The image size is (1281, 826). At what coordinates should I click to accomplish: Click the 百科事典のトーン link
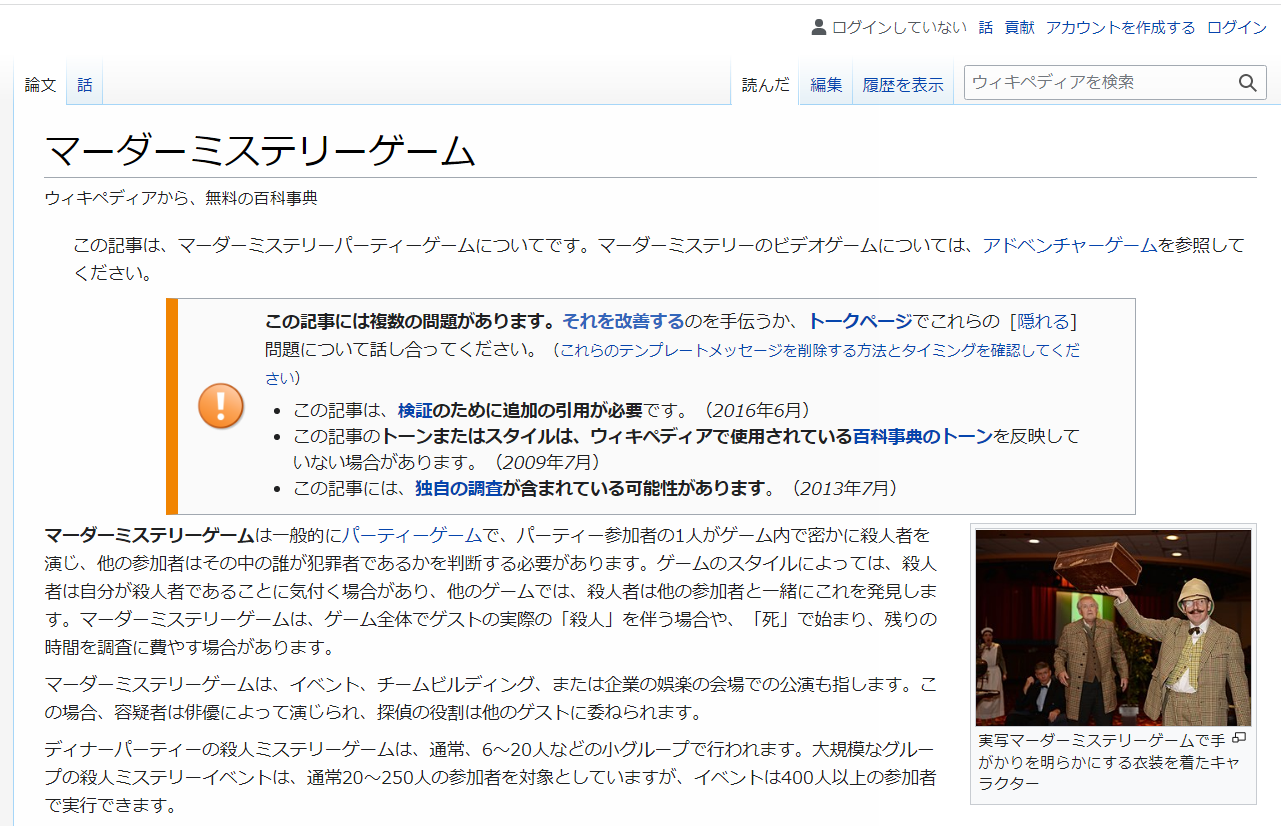pos(922,436)
